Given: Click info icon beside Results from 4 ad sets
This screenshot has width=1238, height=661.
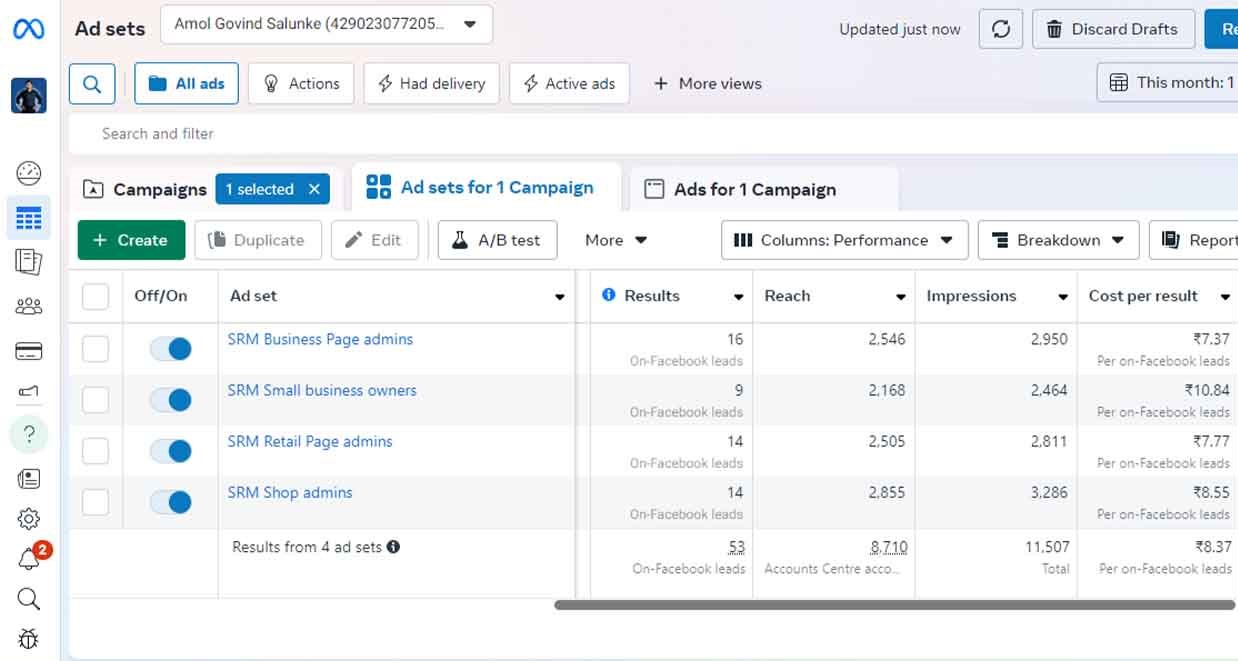Looking at the screenshot, I should click(393, 547).
